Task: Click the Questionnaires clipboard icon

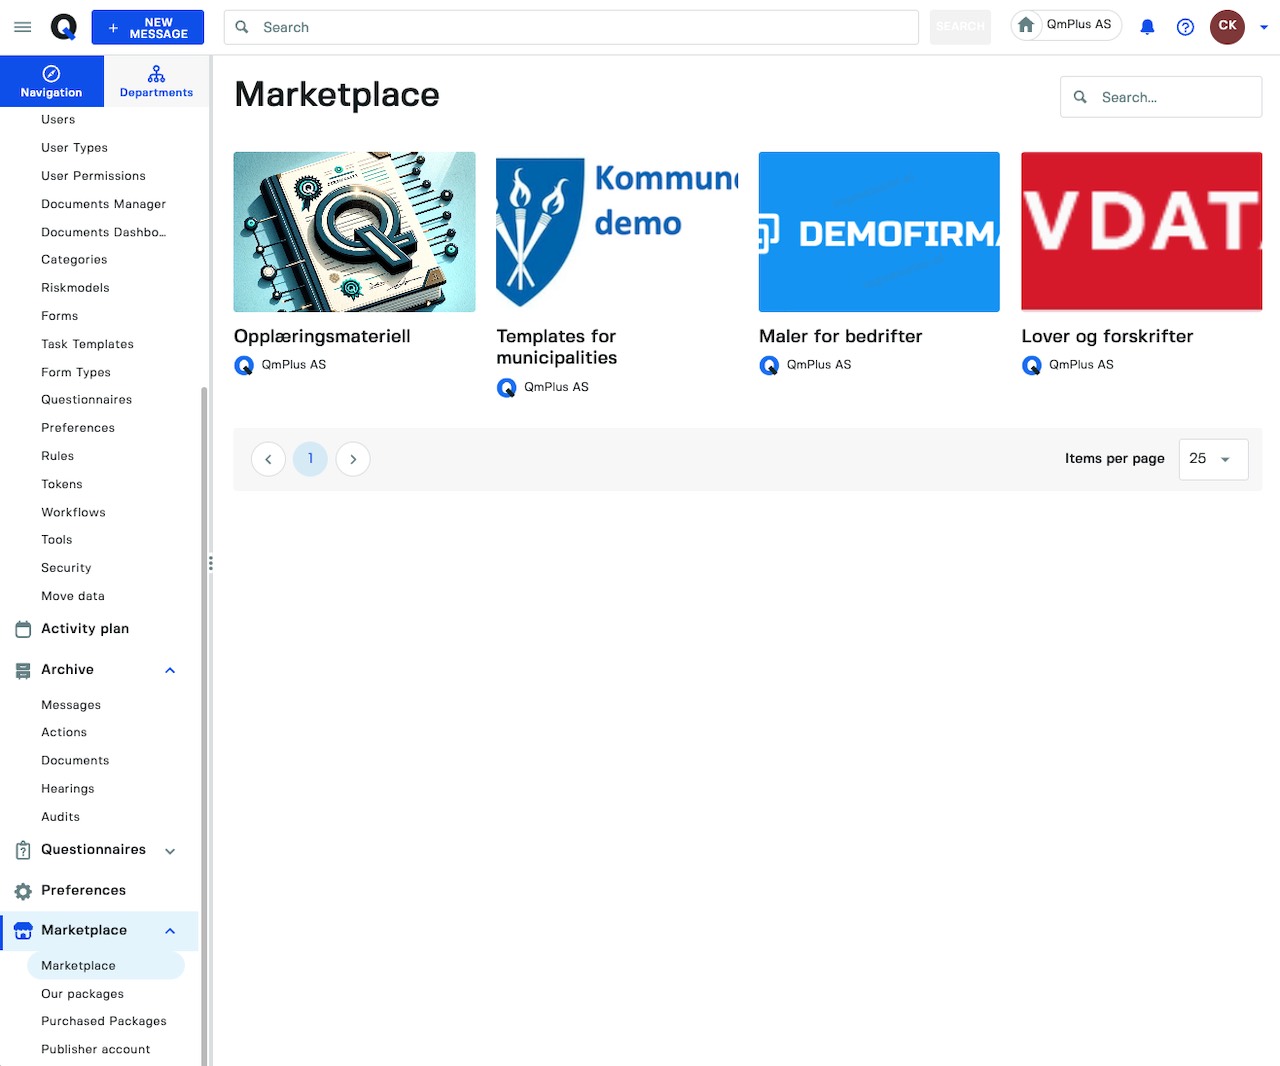Action: click(23, 850)
